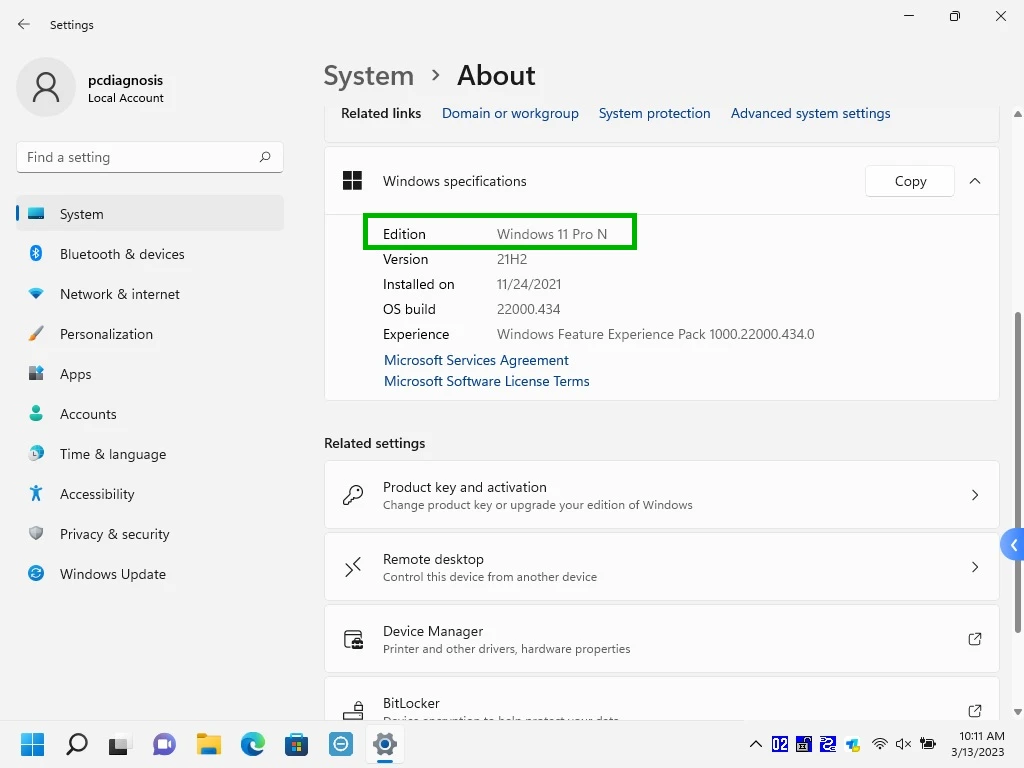This screenshot has height=768, width=1024.
Task: Open Windows Update from sidebar
Action: click(112, 574)
